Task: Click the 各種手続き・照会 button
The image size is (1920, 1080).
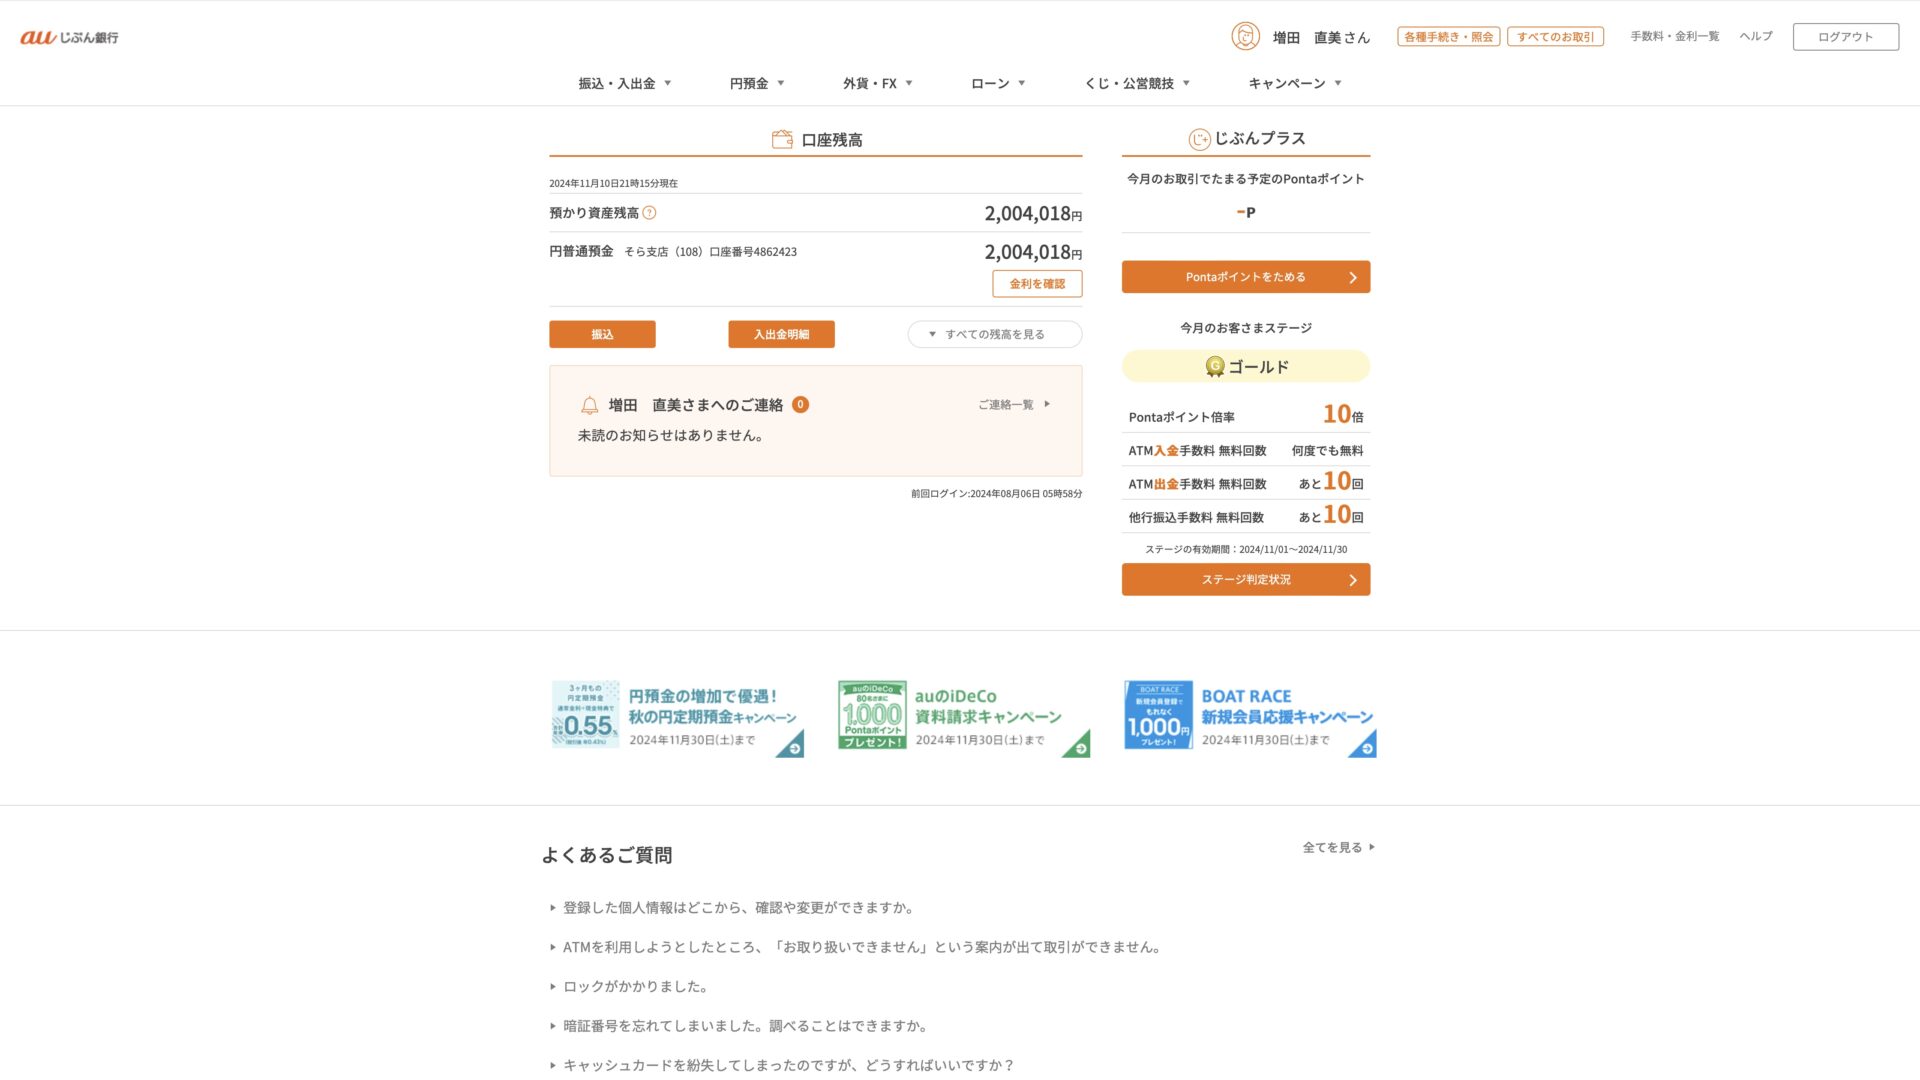Action: [x=1448, y=37]
